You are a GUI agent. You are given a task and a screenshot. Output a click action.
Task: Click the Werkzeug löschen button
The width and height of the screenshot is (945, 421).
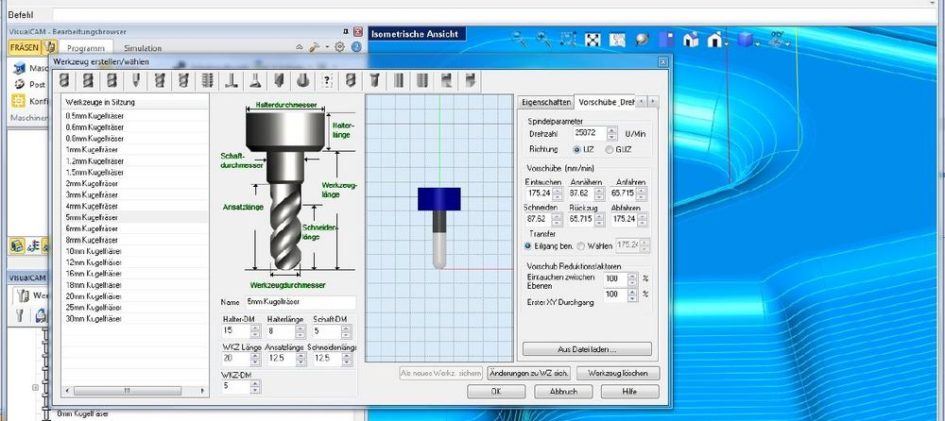[618, 373]
